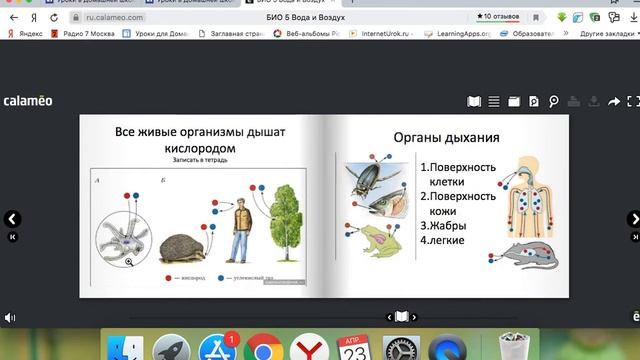Switch to open book view icon

point(474,101)
